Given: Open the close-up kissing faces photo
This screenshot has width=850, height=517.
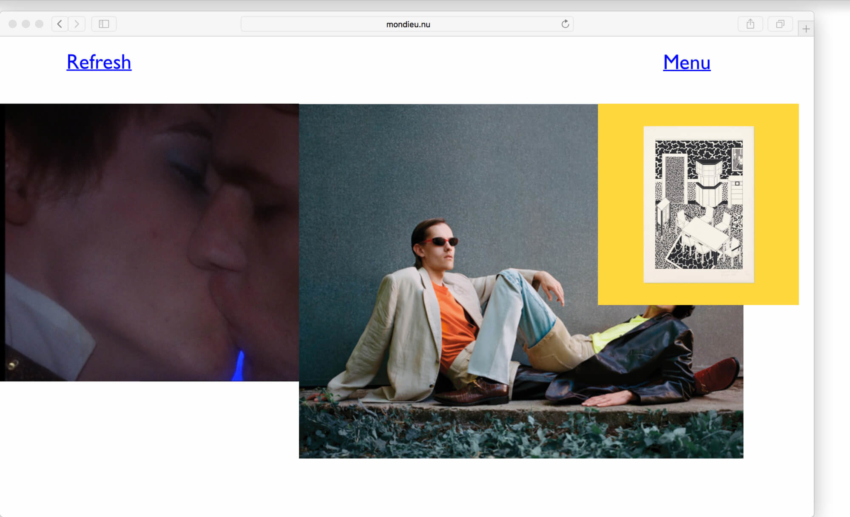Looking at the screenshot, I should (x=149, y=242).
